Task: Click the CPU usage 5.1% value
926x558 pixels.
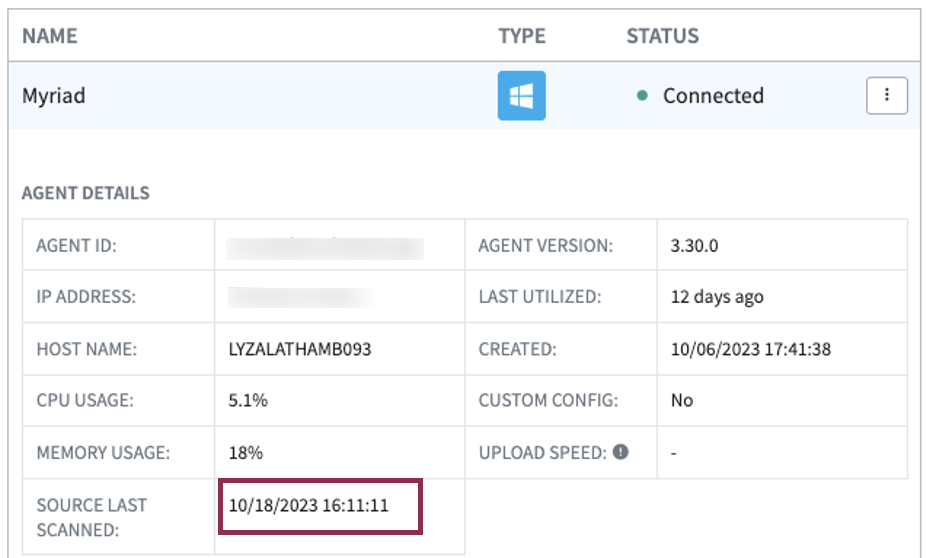Action: click(248, 400)
